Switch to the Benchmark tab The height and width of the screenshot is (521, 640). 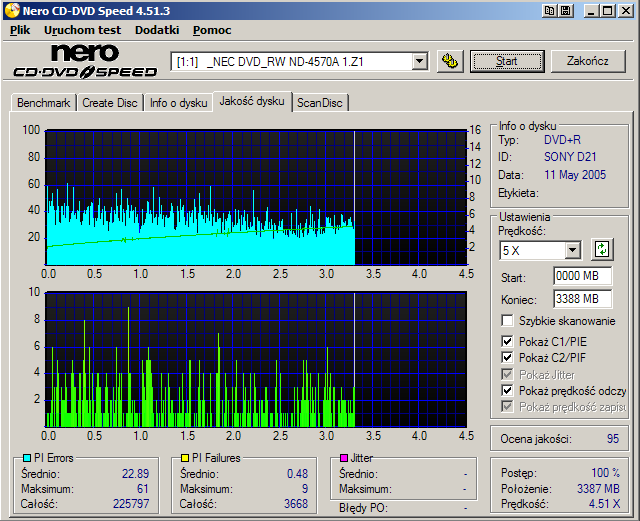pos(44,103)
